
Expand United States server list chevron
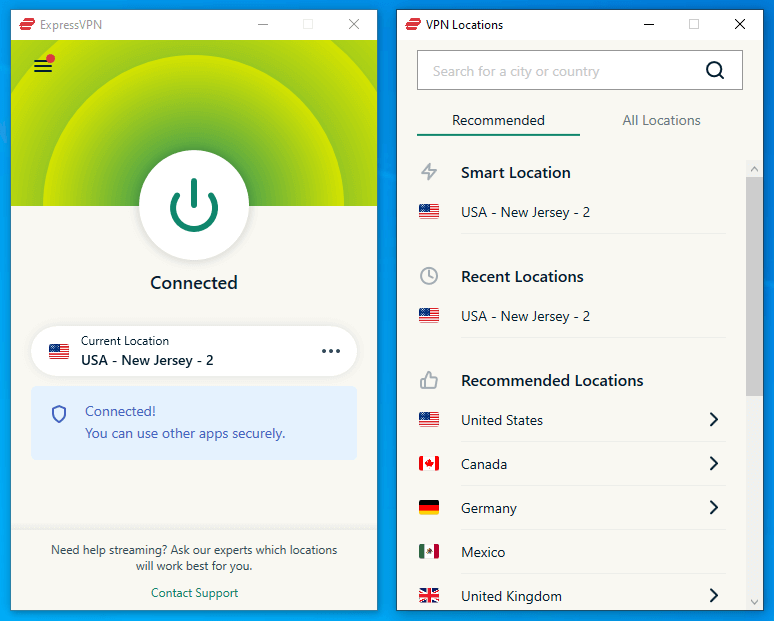coord(713,420)
